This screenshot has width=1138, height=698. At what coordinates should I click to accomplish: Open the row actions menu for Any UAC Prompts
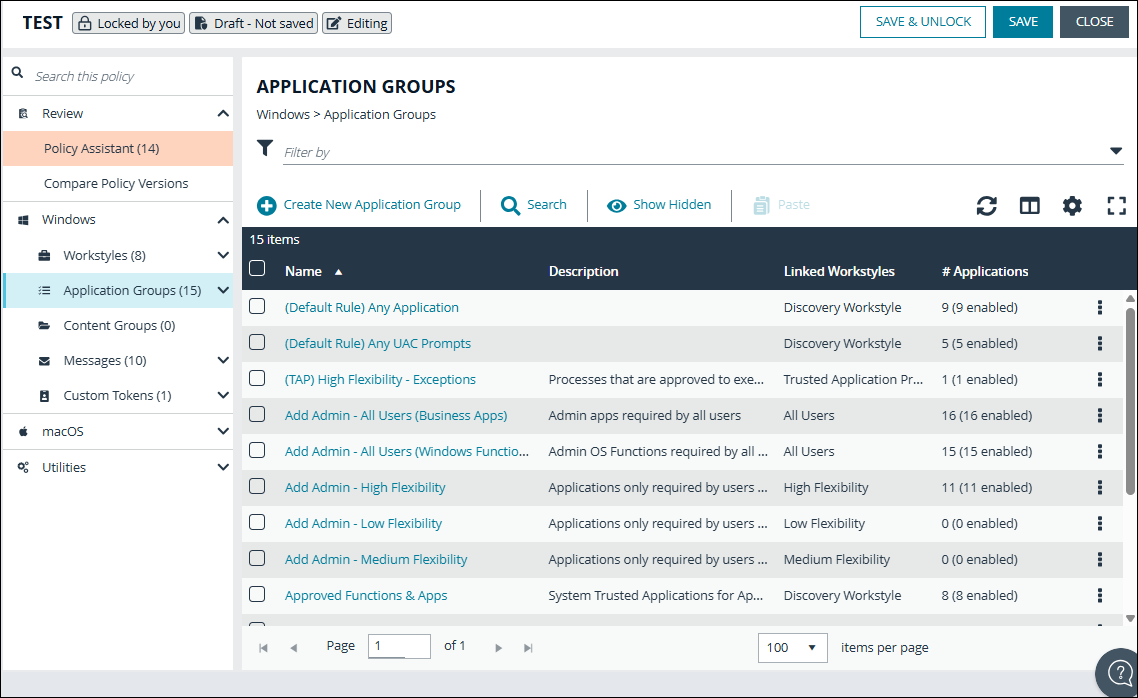click(x=1099, y=343)
